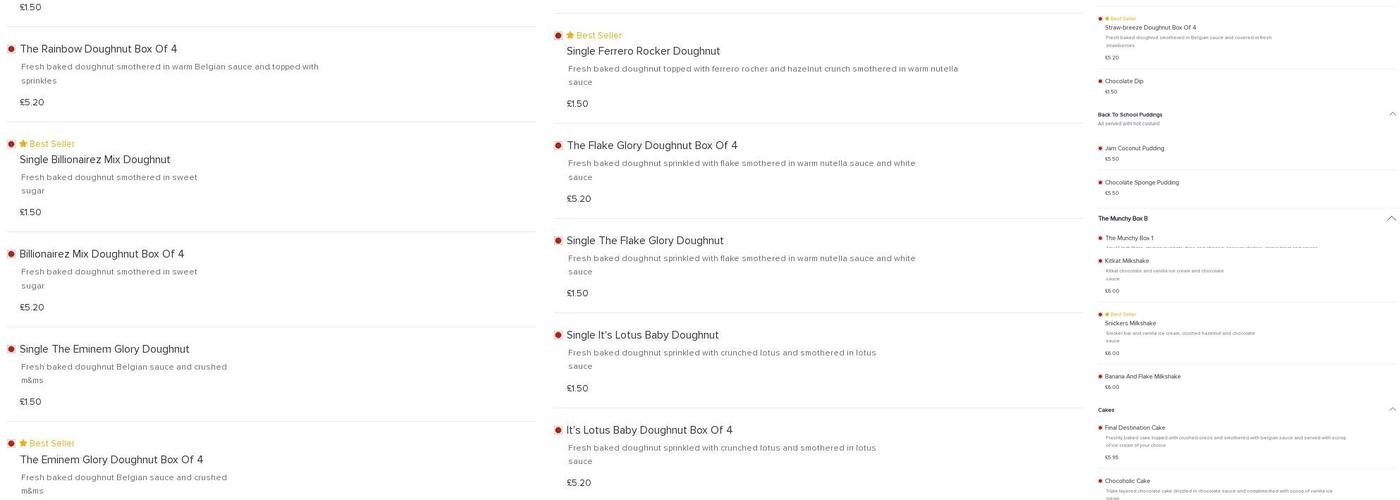1400x500 pixels.
Task: Select It's Lotus Baby Doughnut Box Of 4
Action: pyautogui.click(x=649, y=430)
